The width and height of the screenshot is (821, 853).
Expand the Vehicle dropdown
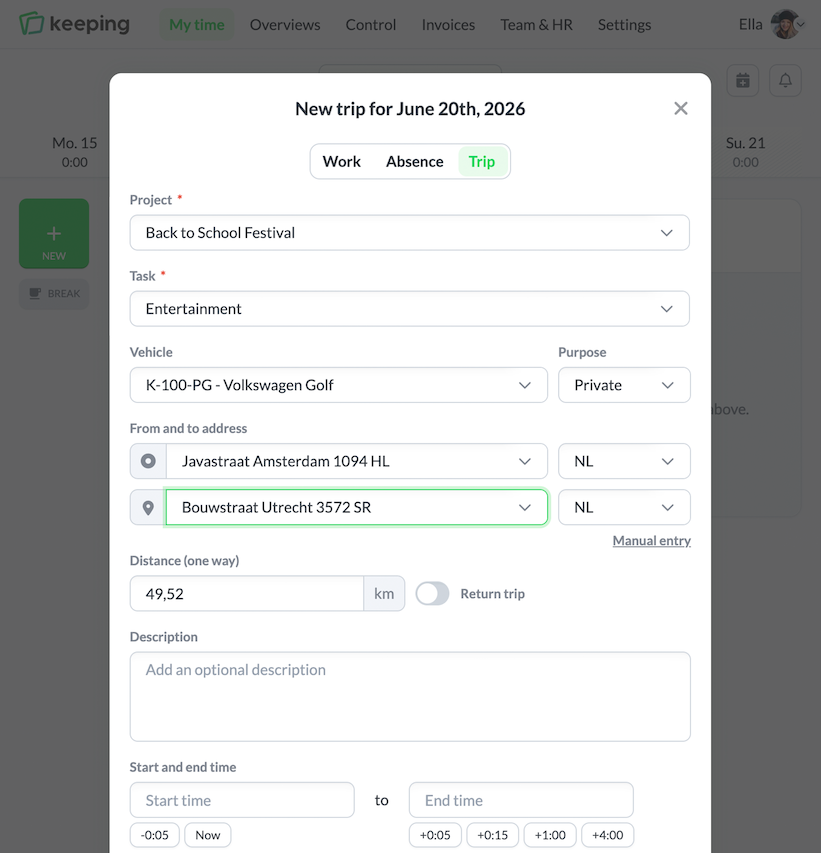[x=338, y=385]
